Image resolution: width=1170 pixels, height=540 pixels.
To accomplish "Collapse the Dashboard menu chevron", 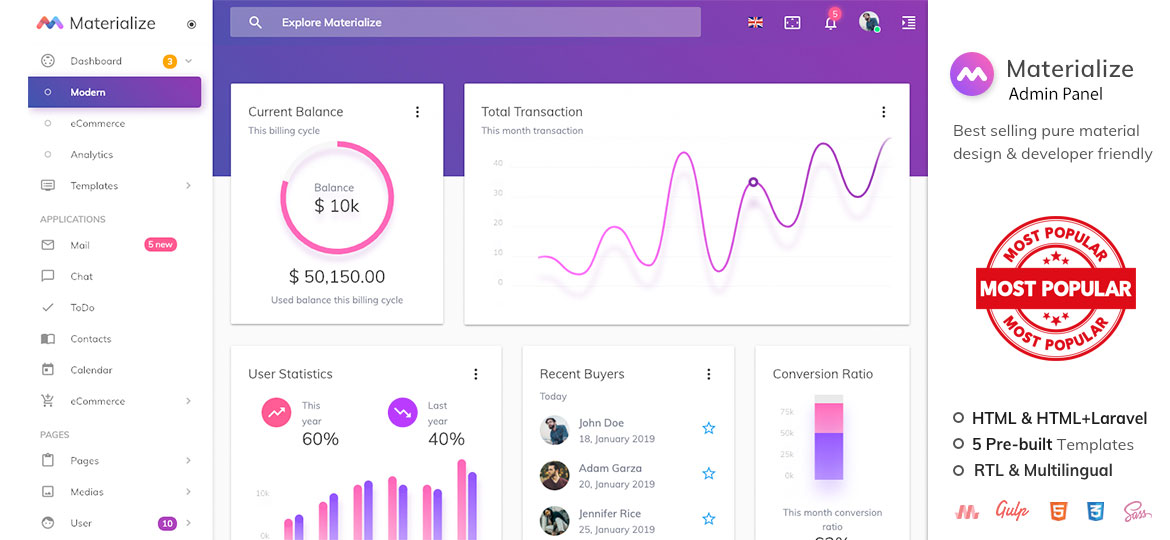I will 189,61.
